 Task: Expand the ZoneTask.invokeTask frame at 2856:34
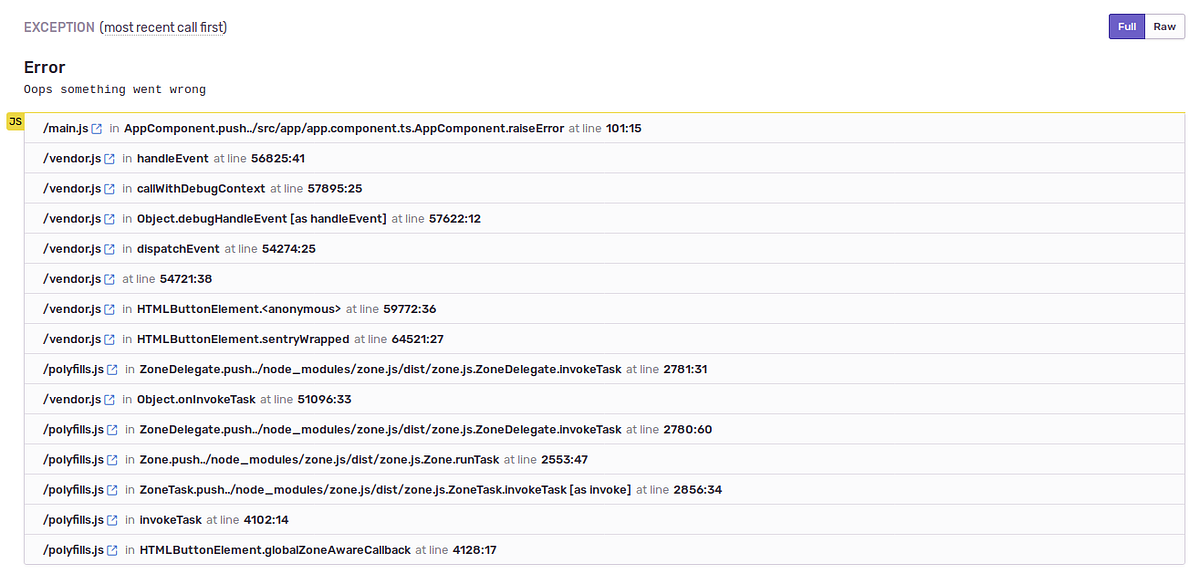(x=604, y=490)
